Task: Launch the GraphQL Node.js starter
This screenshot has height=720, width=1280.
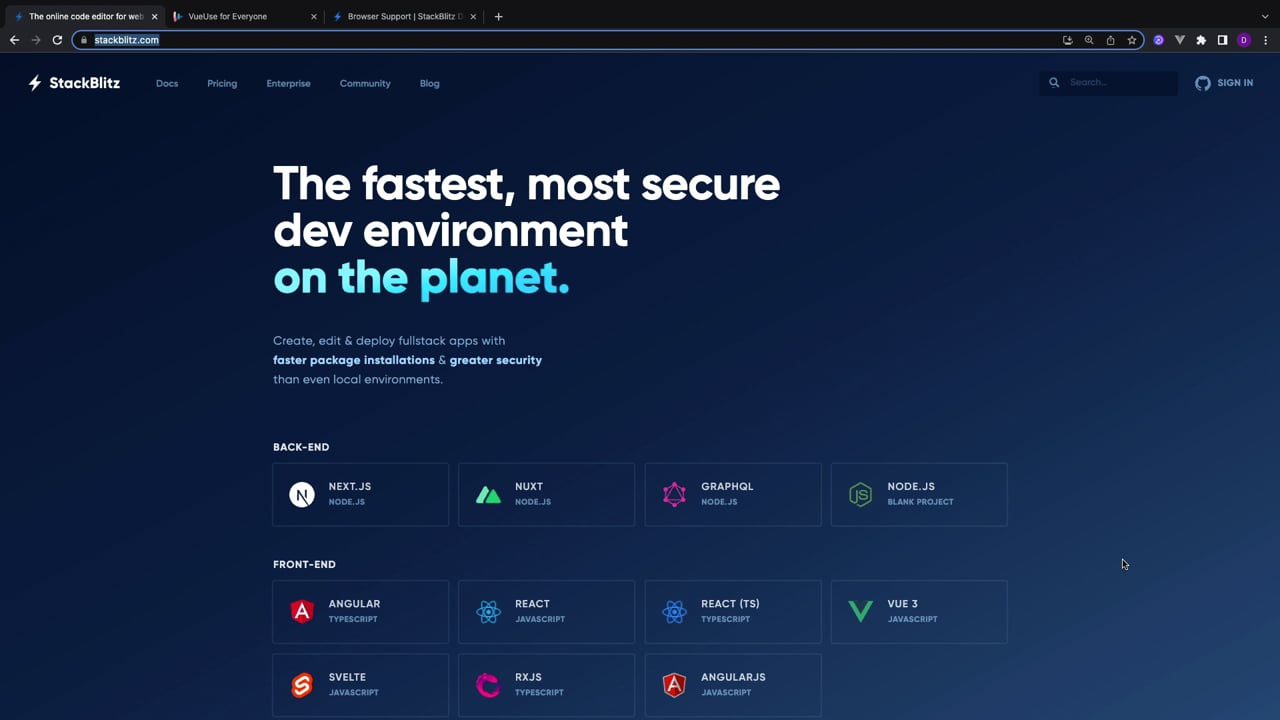Action: [733, 494]
